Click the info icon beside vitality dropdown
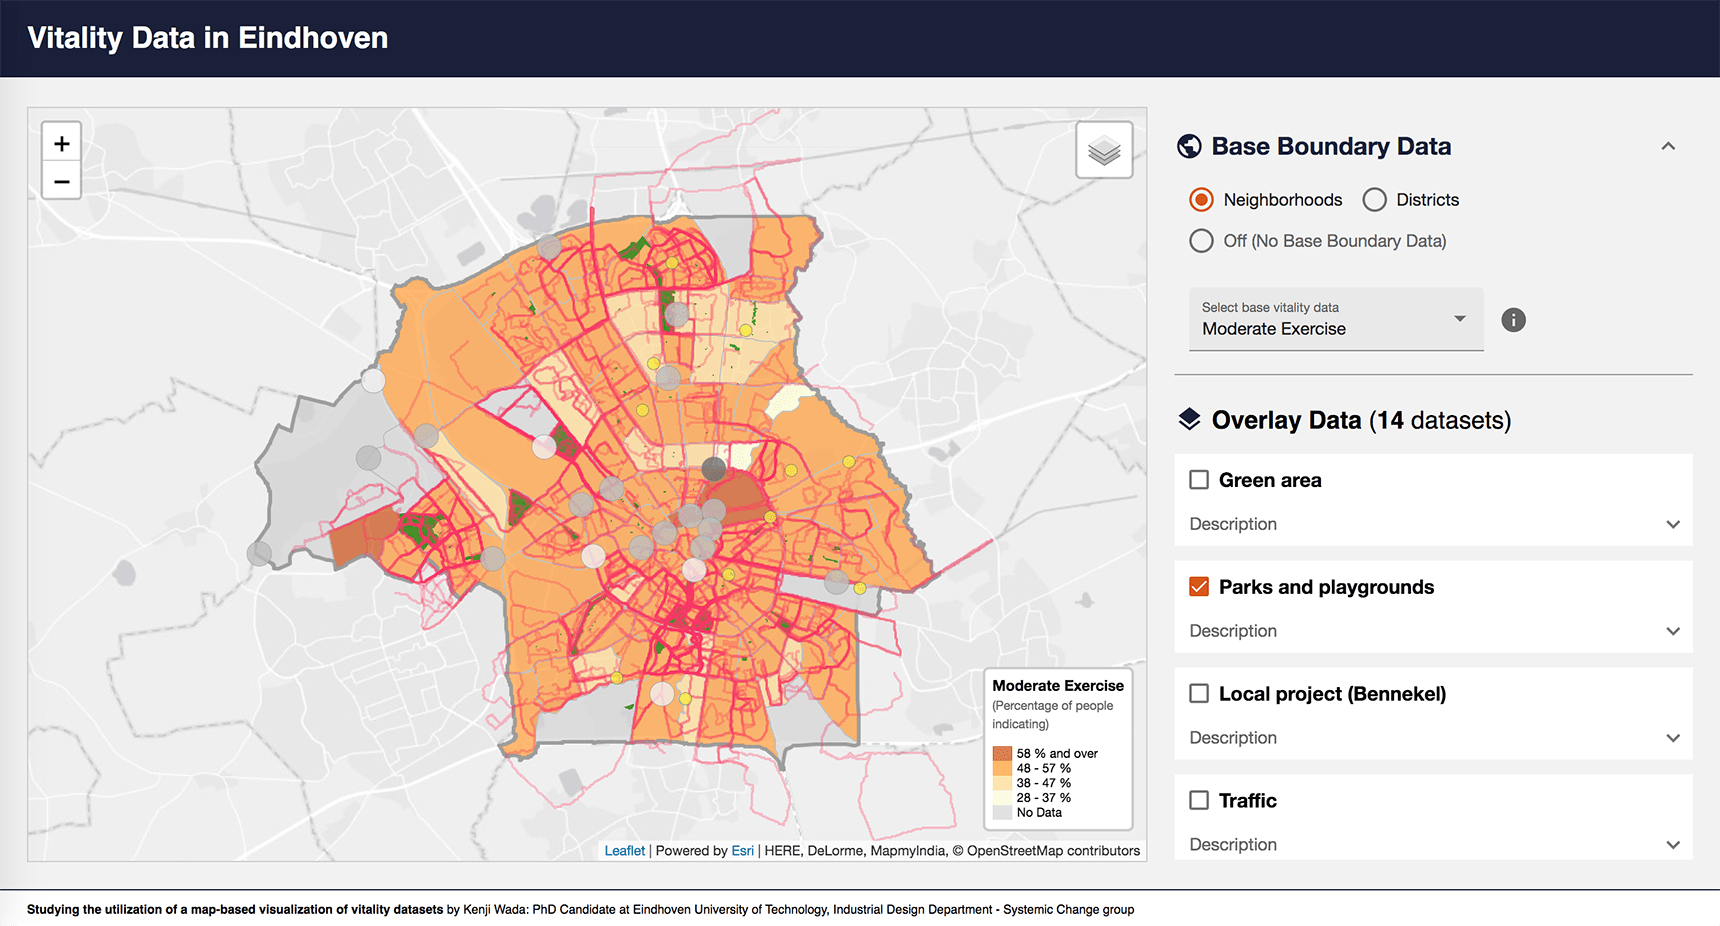1720x926 pixels. (x=1513, y=320)
